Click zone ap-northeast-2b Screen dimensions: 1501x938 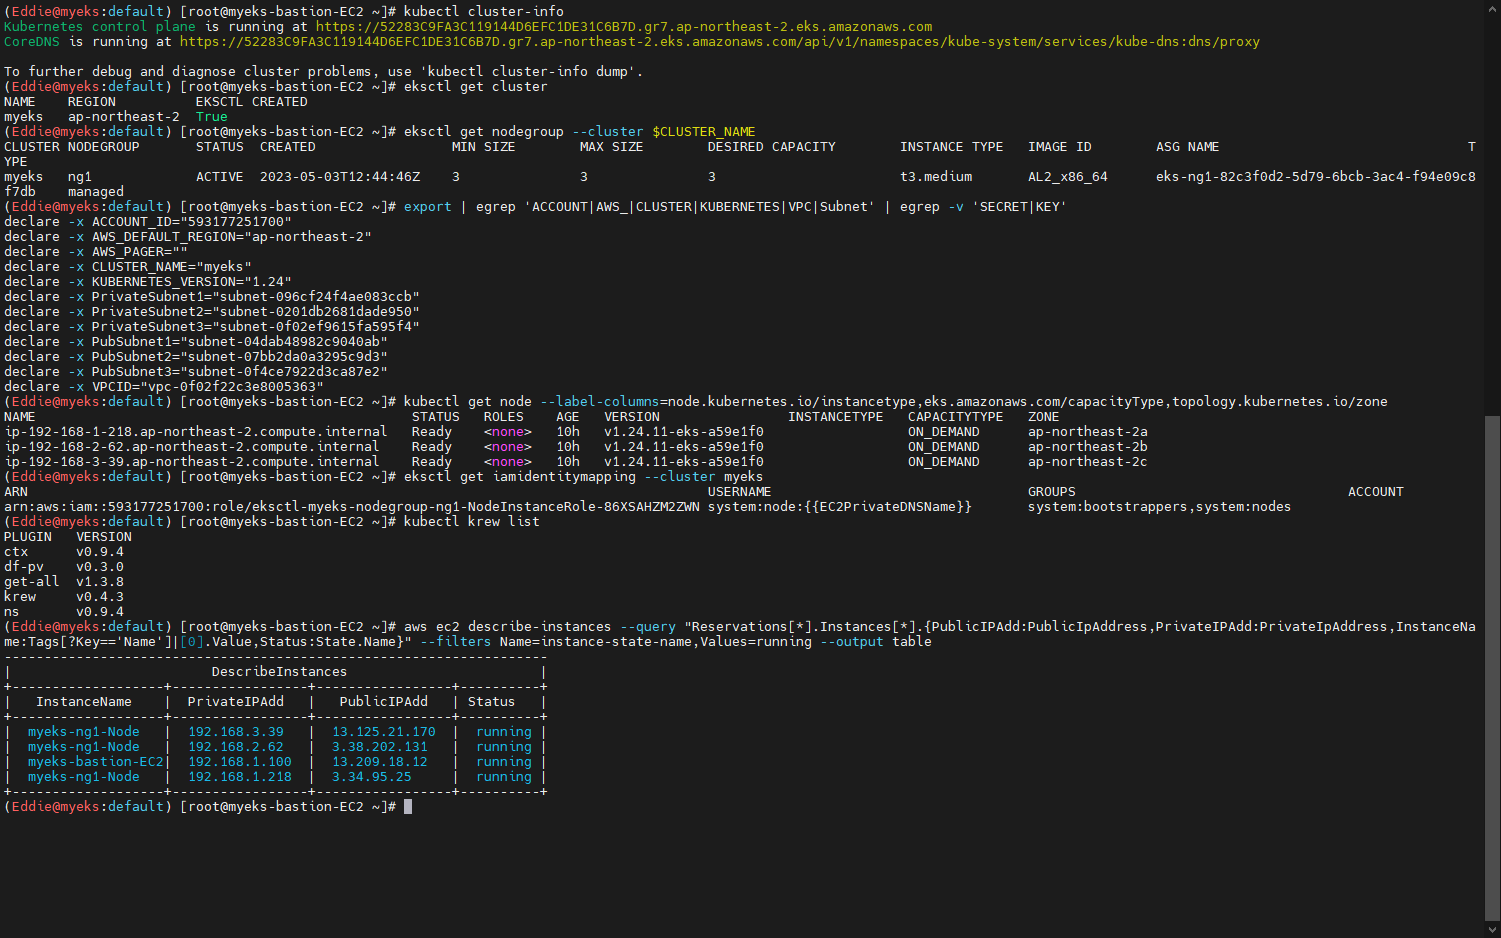tap(1088, 447)
